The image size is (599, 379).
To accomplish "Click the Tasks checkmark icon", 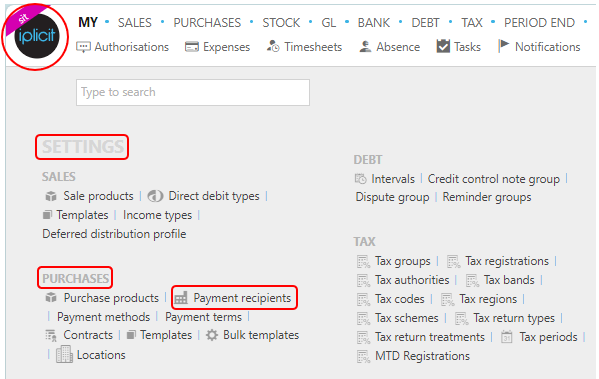I will click(443, 46).
